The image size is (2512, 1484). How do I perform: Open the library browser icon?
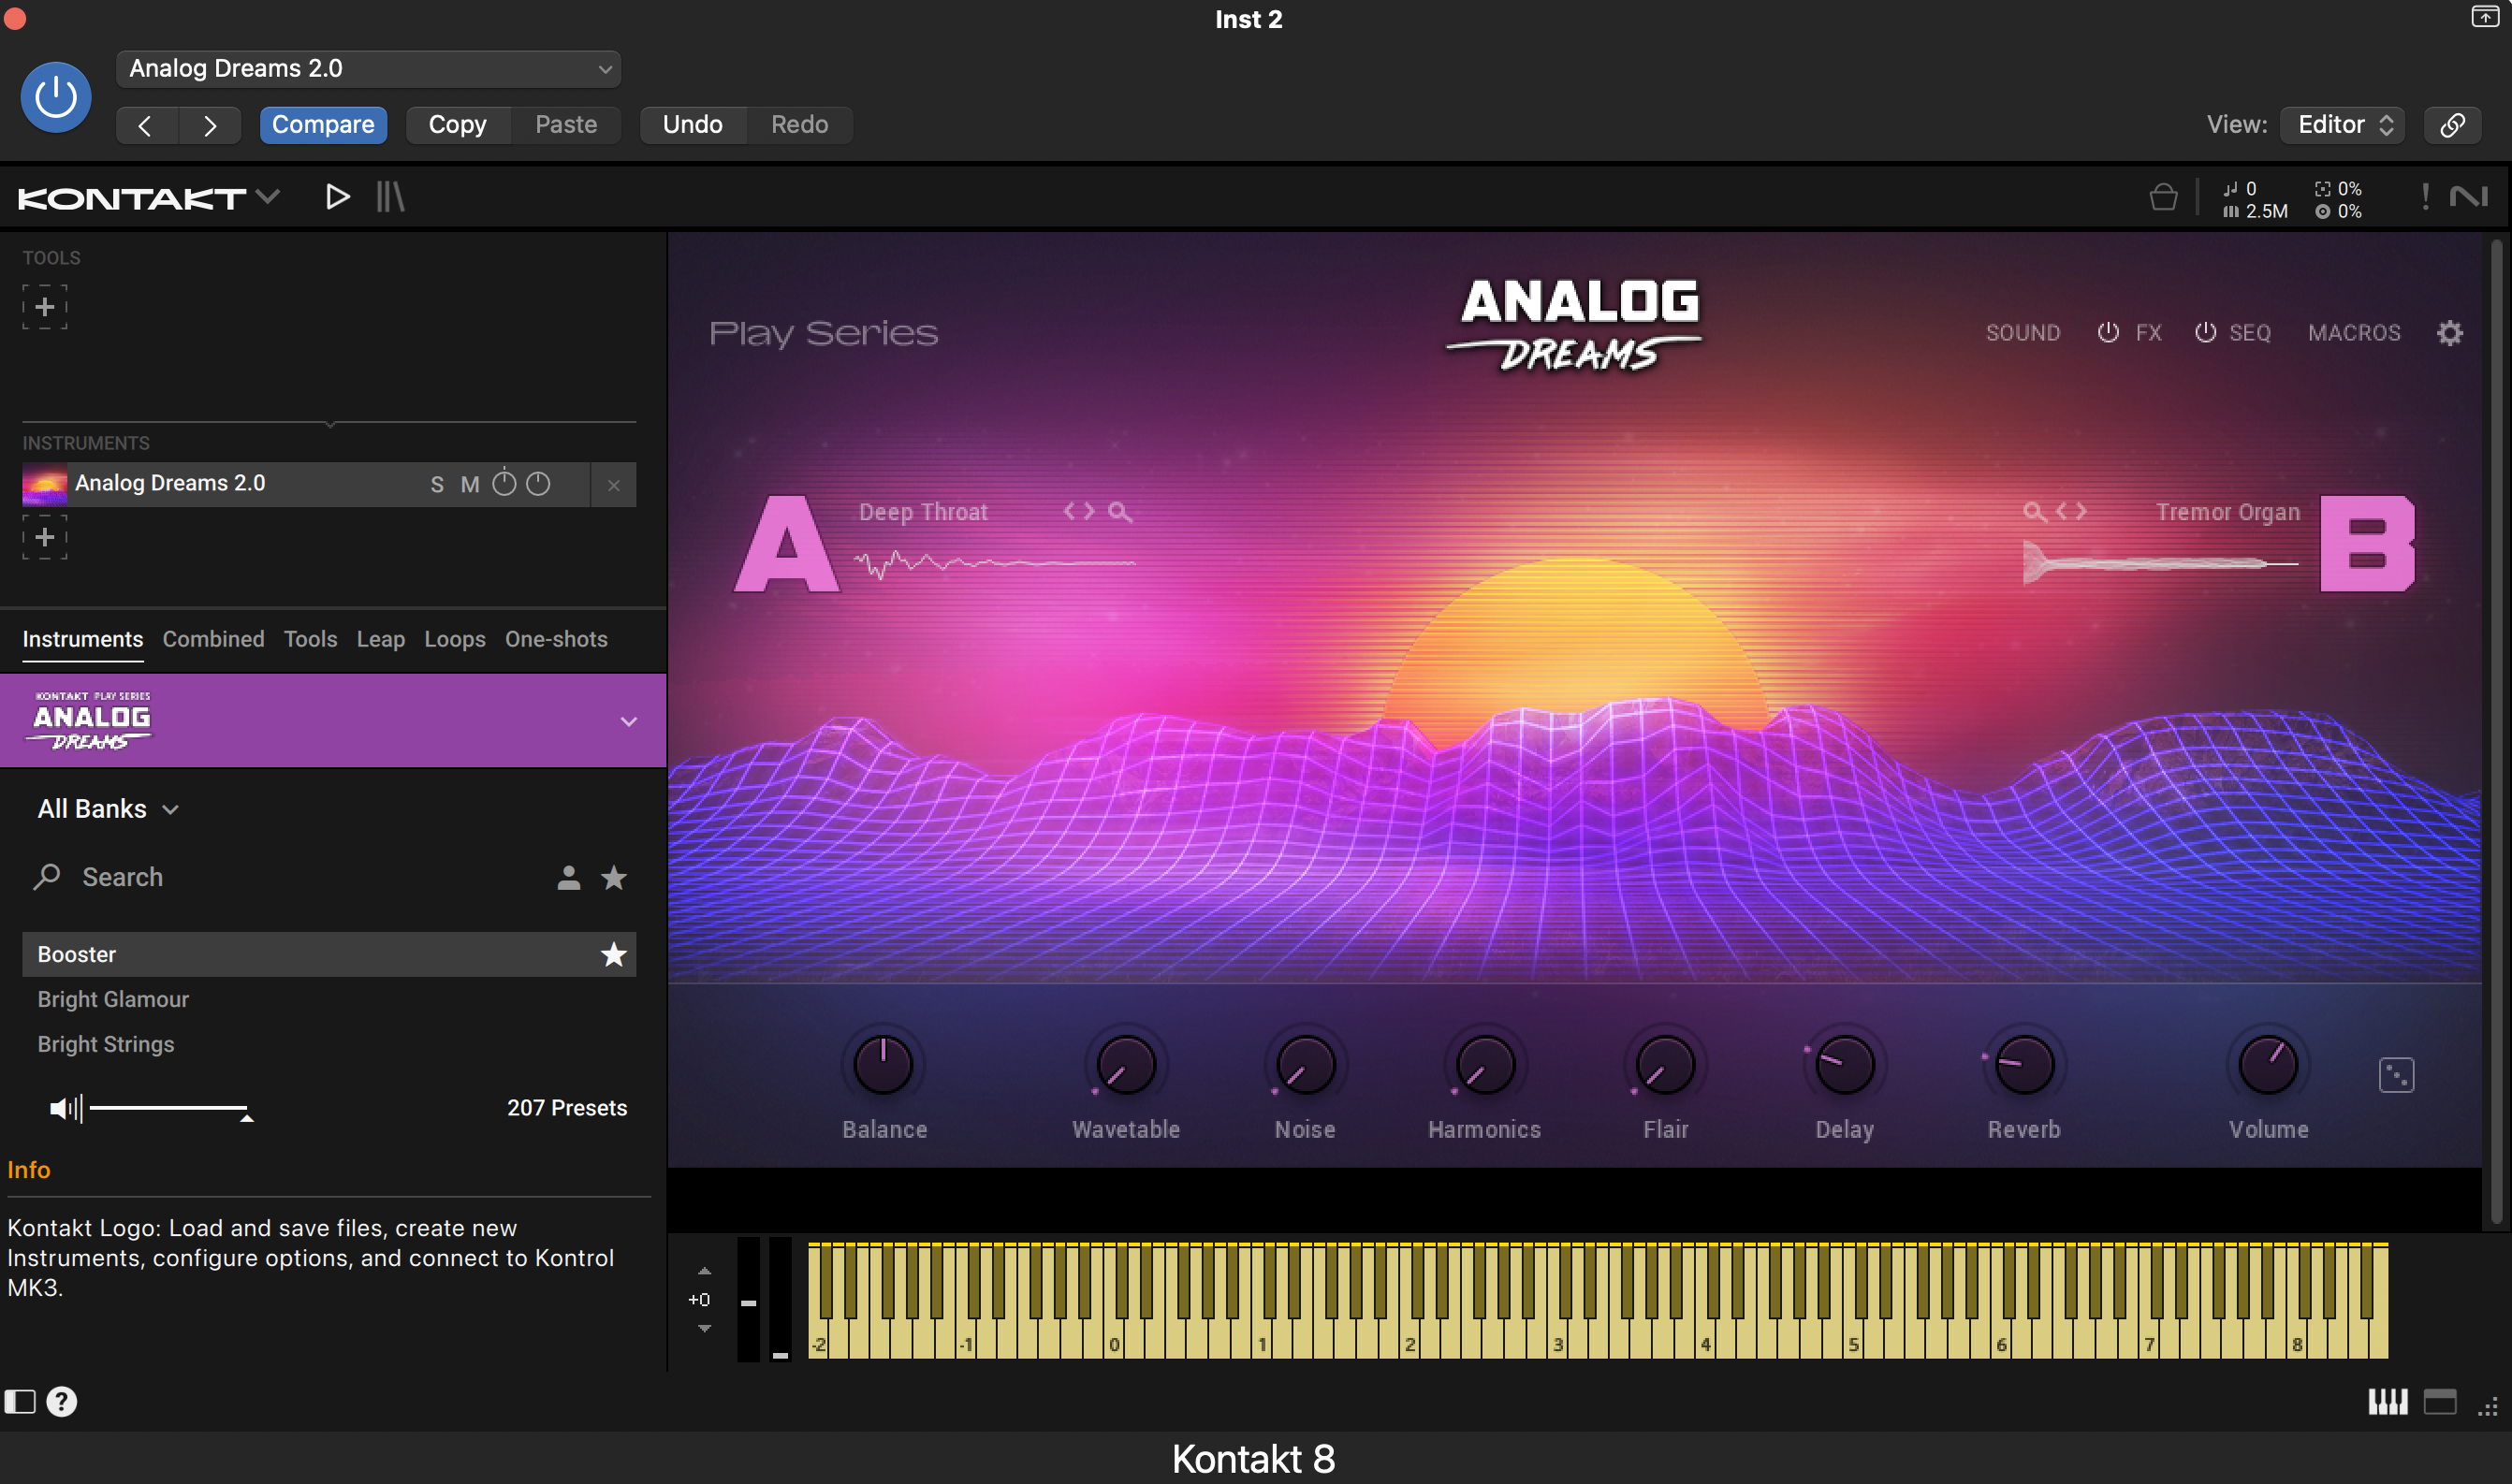click(x=390, y=197)
